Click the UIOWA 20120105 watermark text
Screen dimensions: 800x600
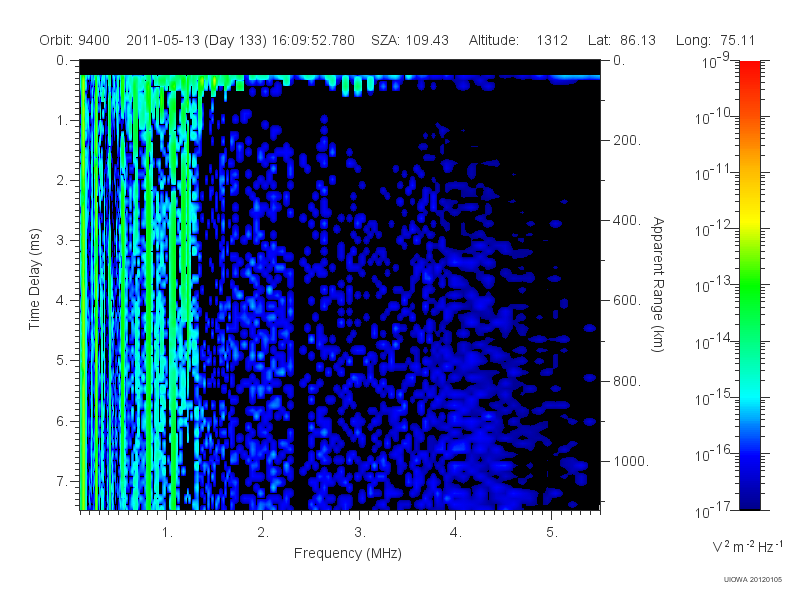coord(753,580)
